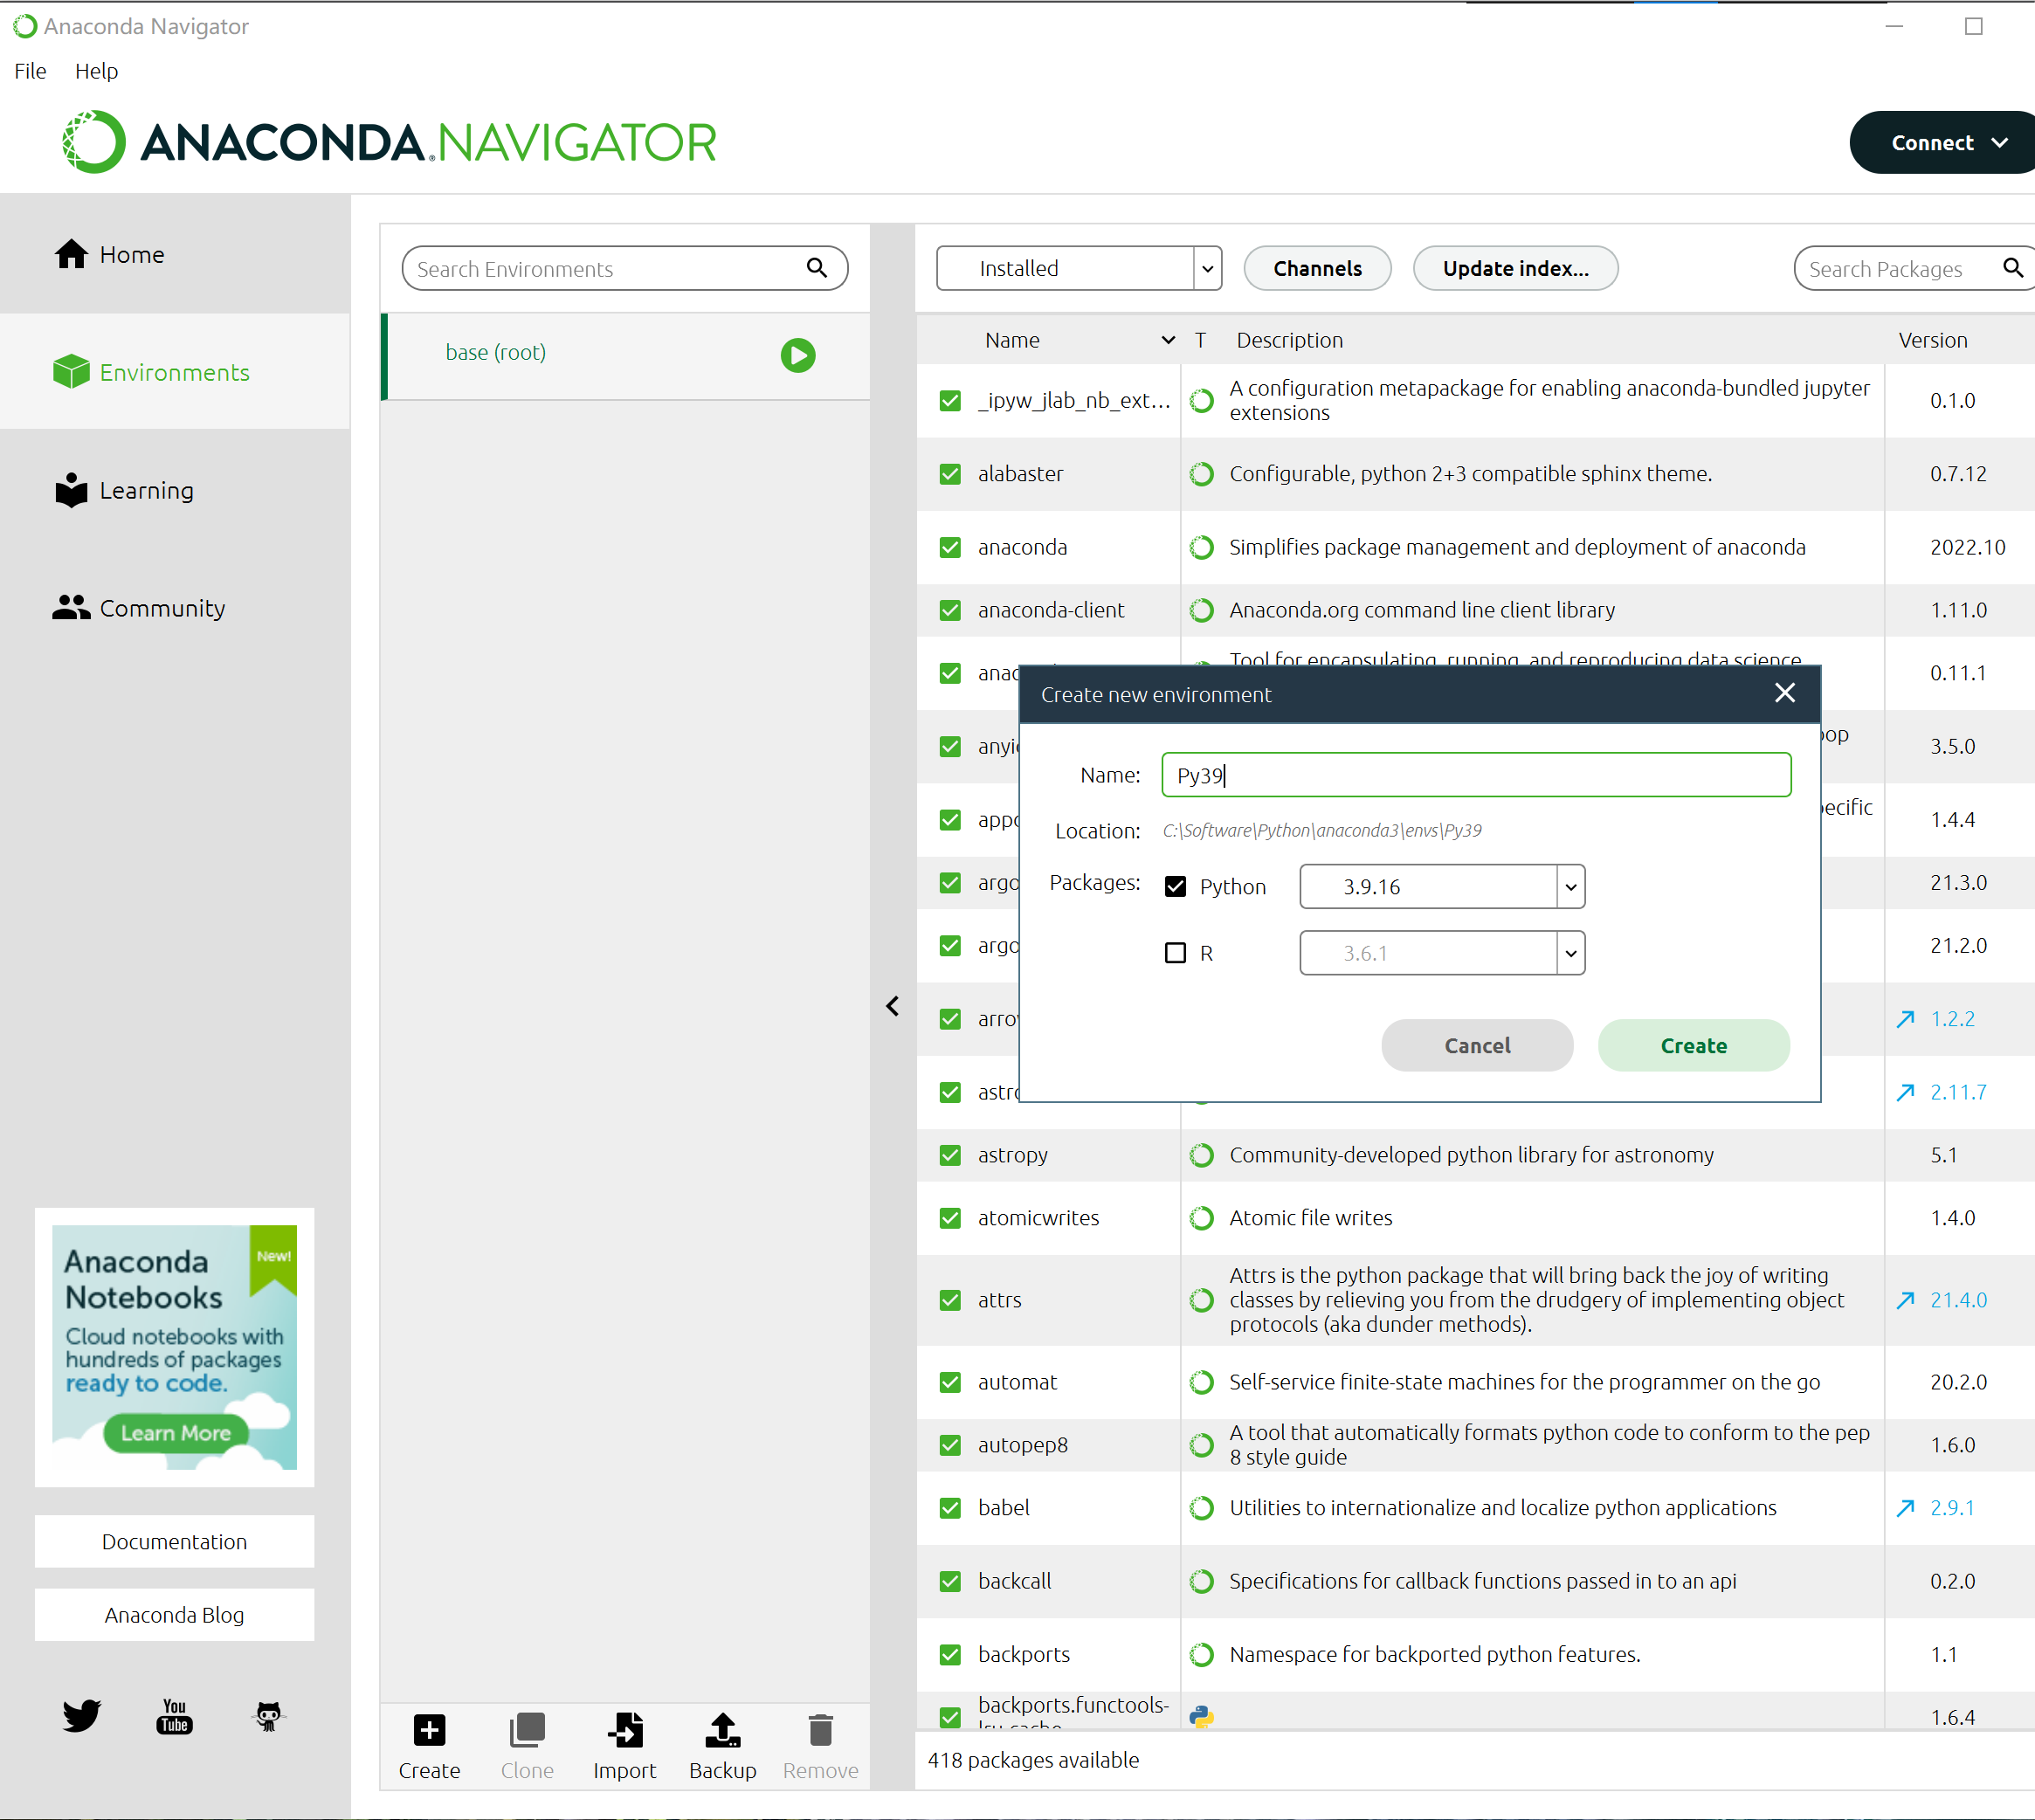Open the Help menu
Image resolution: width=2035 pixels, height=1820 pixels.
[96, 71]
